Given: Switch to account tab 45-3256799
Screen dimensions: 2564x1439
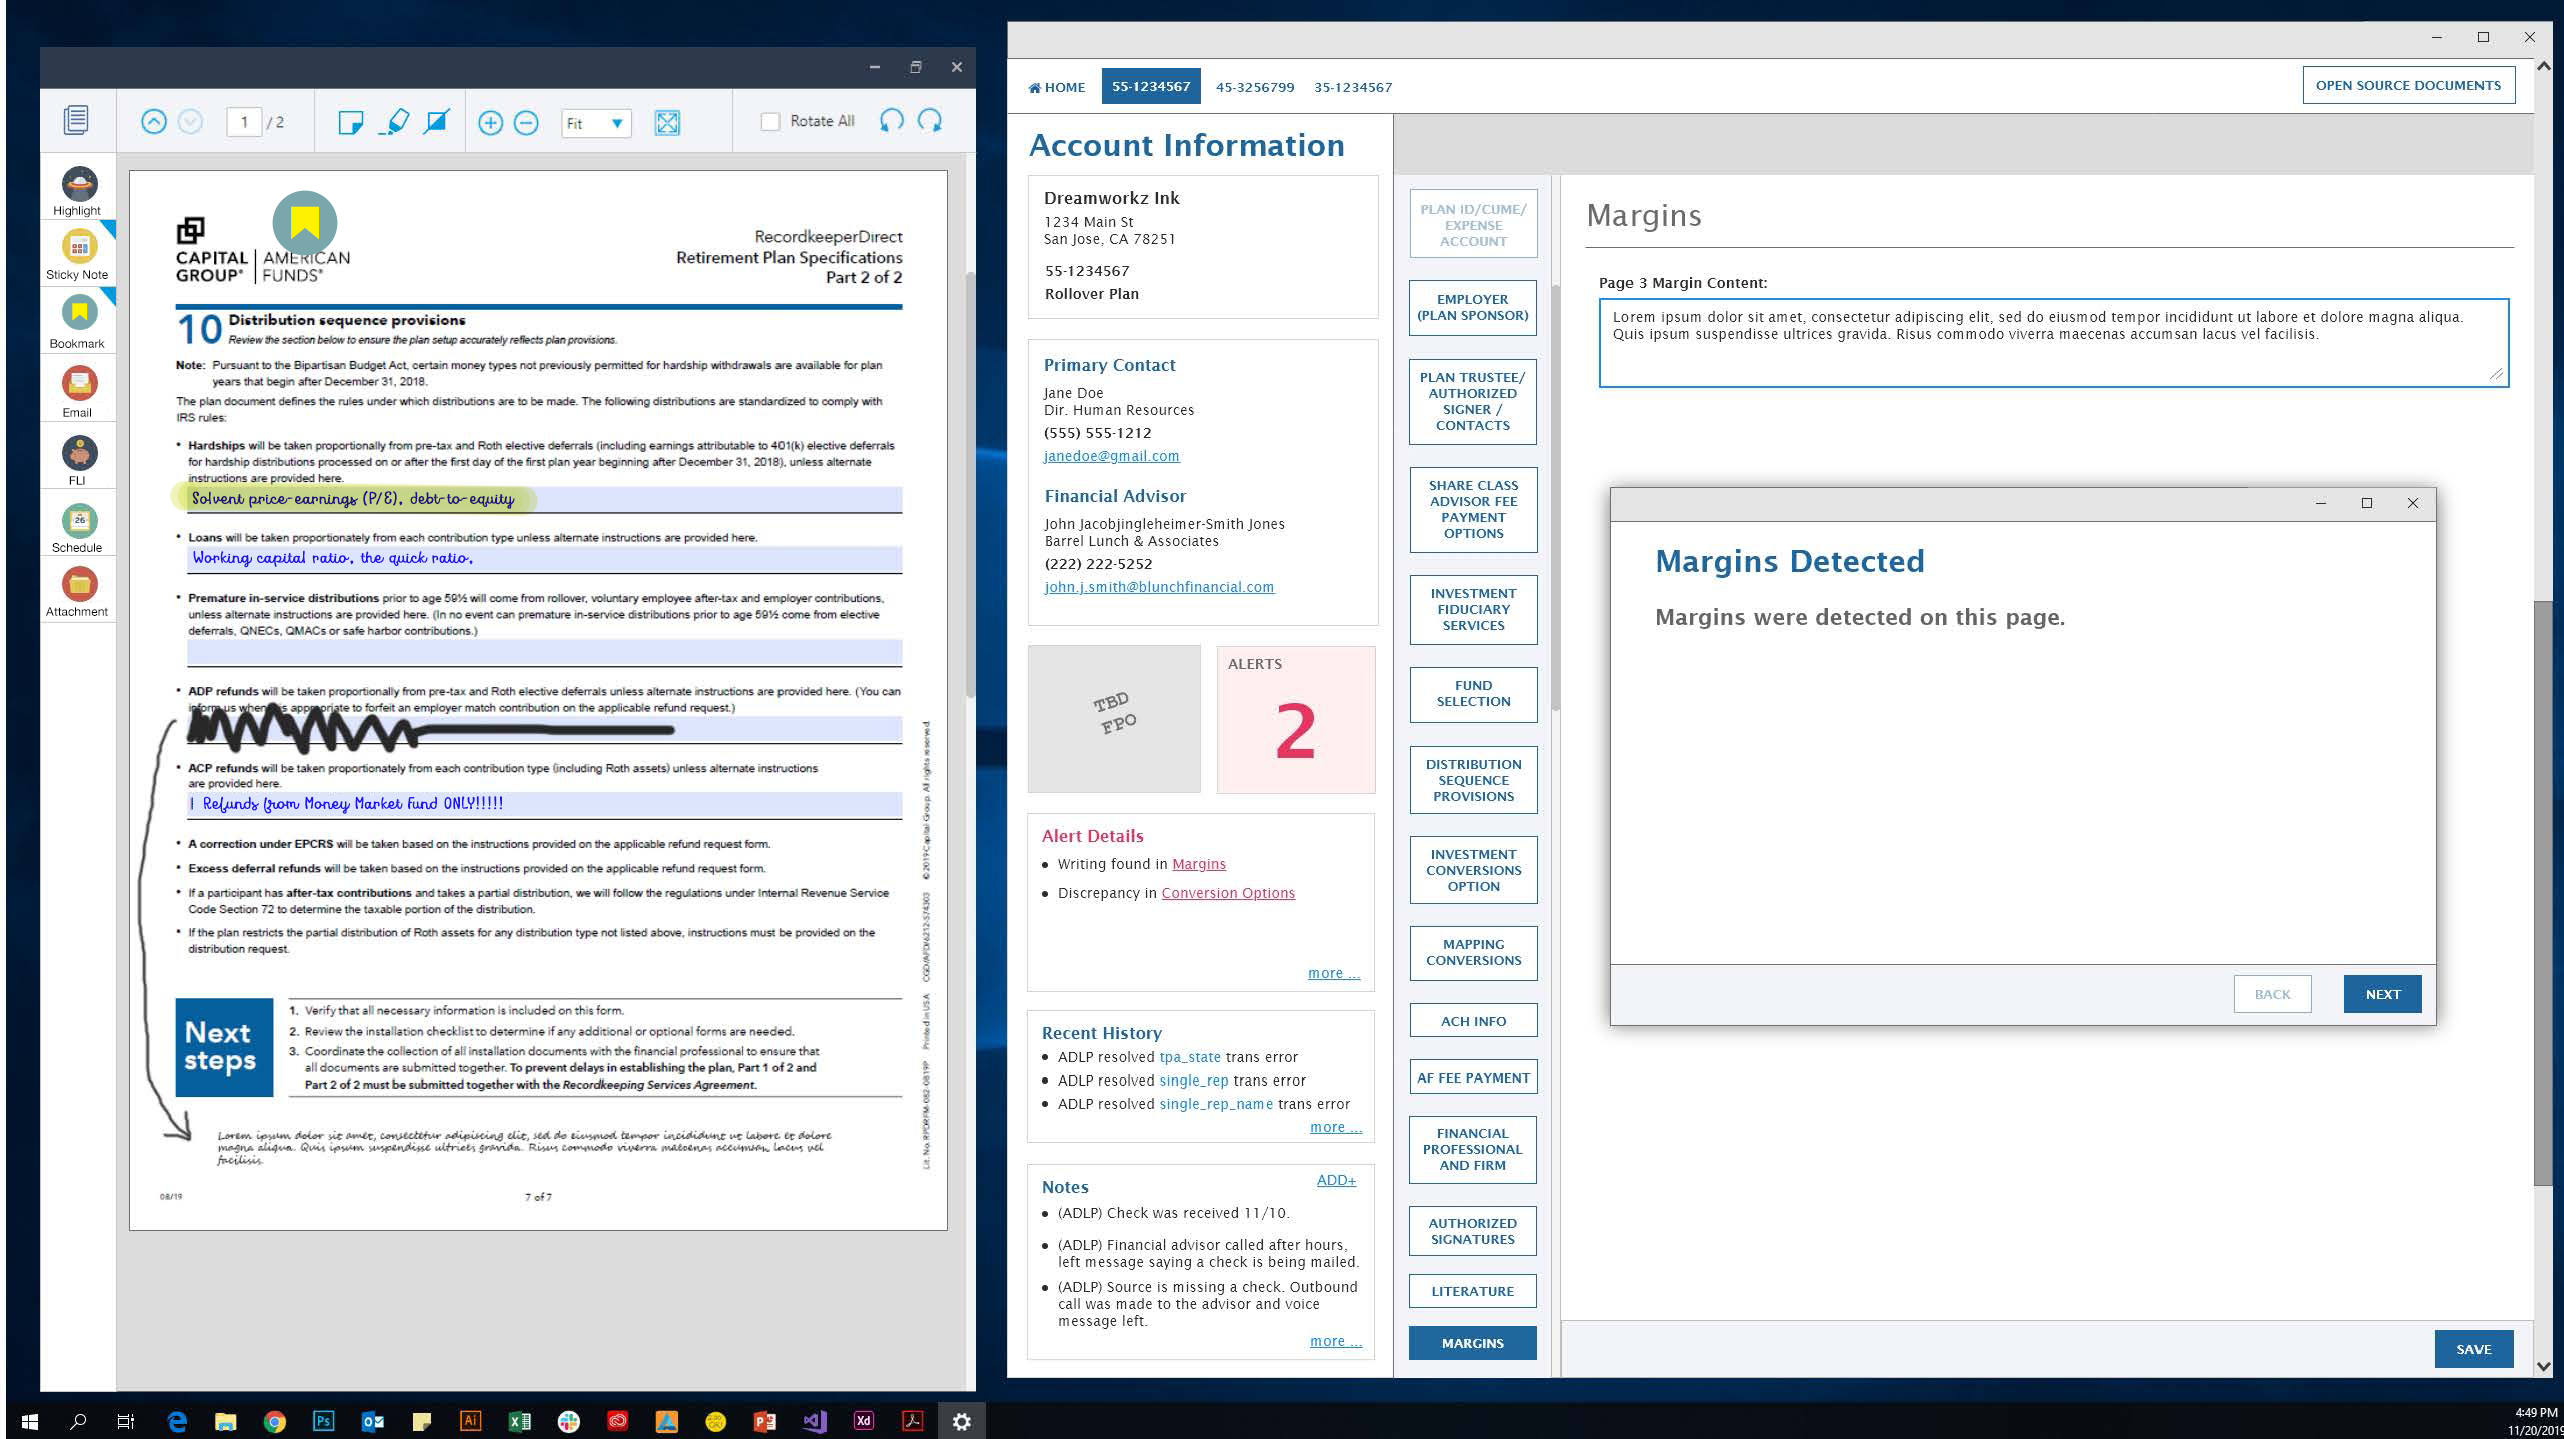Looking at the screenshot, I should (x=1254, y=87).
